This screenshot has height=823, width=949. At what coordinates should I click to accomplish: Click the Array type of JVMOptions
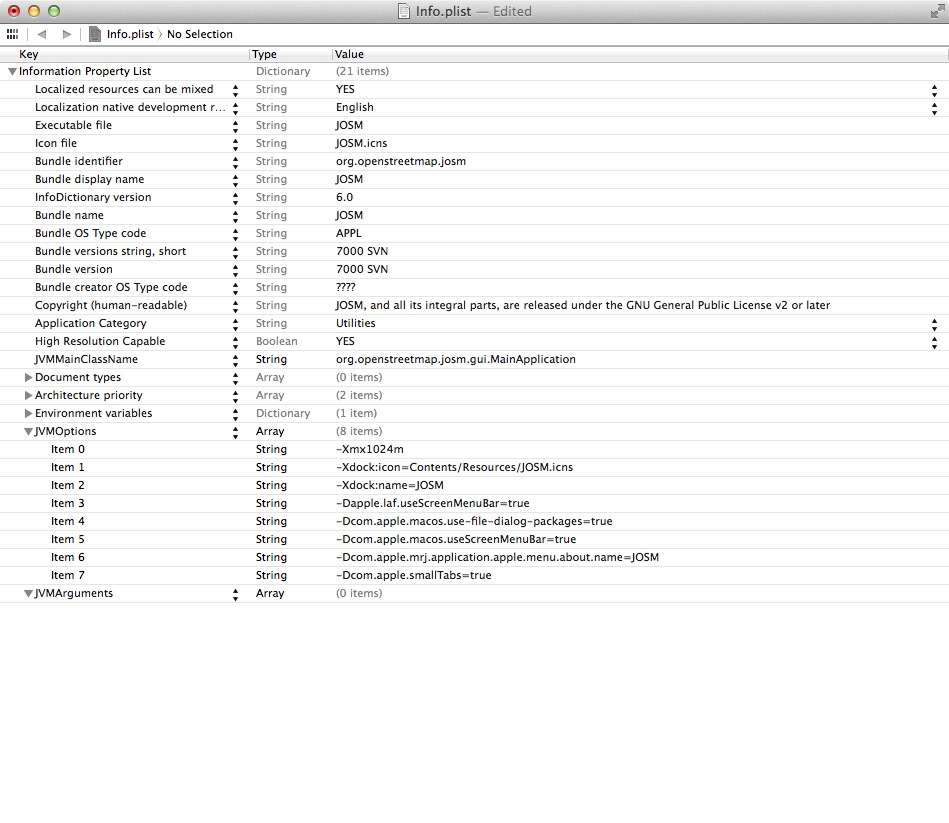pos(270,431)
